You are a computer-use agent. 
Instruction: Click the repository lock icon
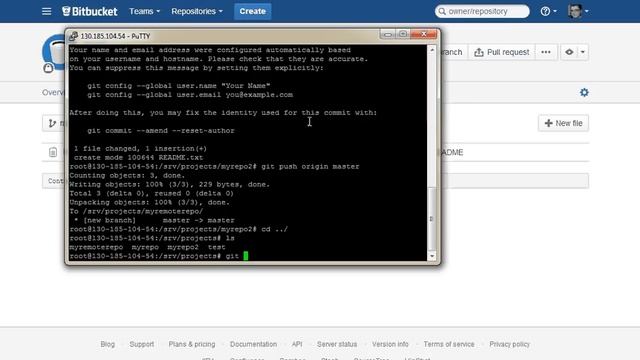(48, 68)
